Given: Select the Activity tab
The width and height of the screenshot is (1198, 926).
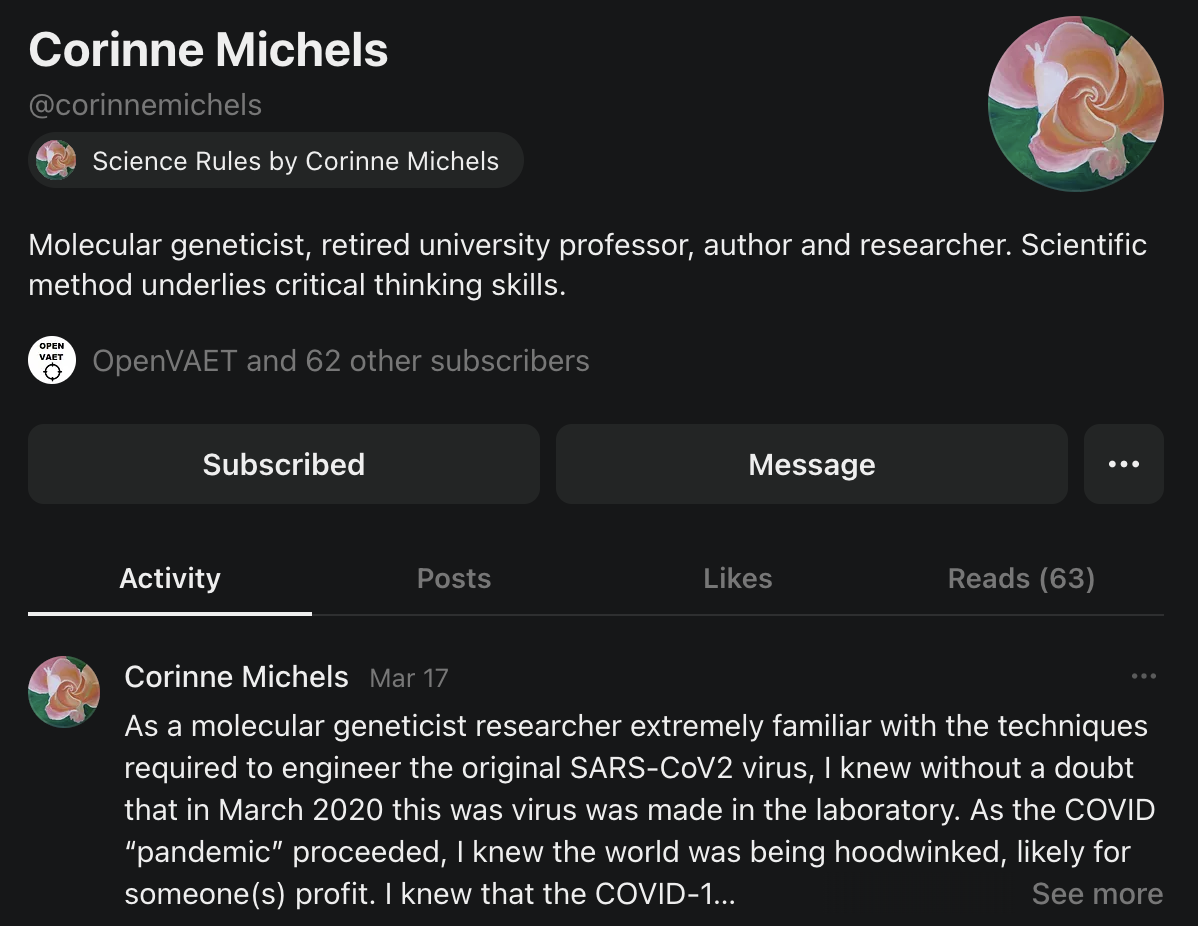Looking at the screenshot, I should 170,579.
